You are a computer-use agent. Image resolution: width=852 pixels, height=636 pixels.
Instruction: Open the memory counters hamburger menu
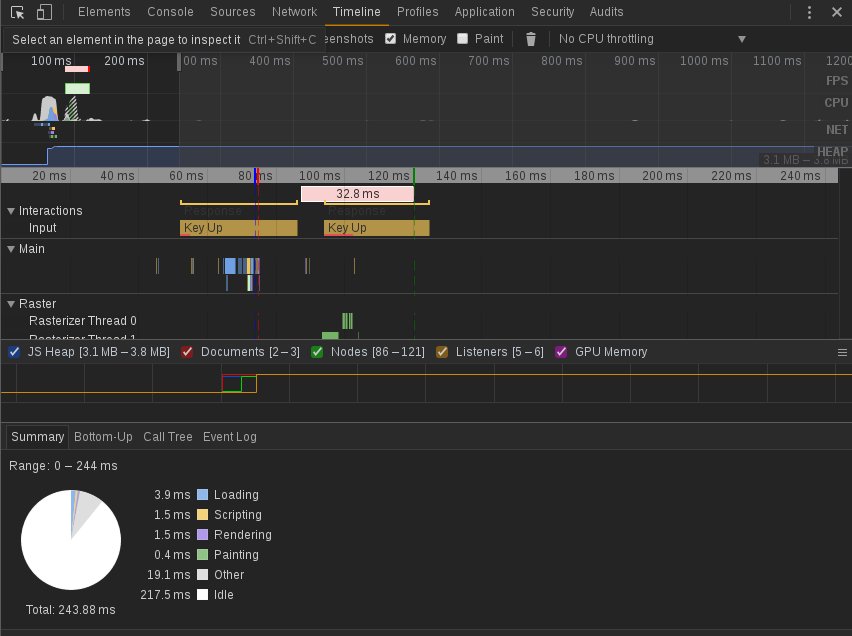pyautogui.click(x=842, y=353)
